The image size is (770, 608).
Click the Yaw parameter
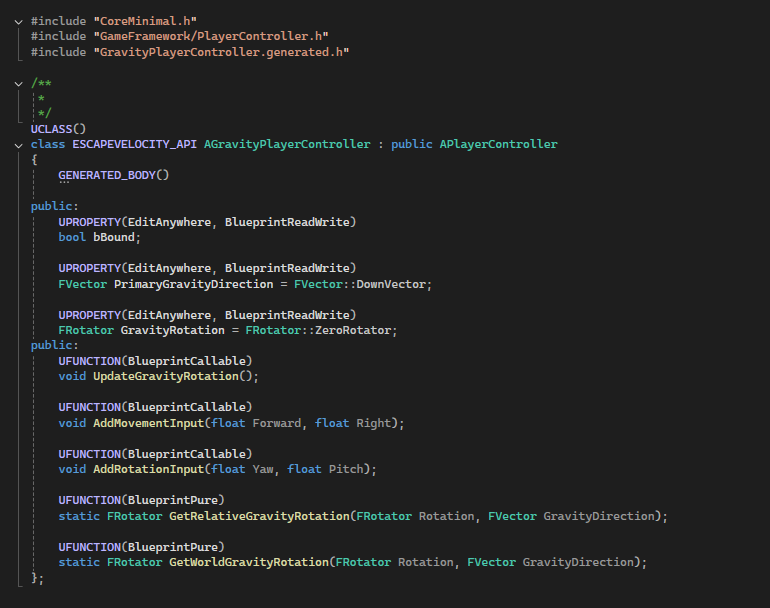click(263, 469)
